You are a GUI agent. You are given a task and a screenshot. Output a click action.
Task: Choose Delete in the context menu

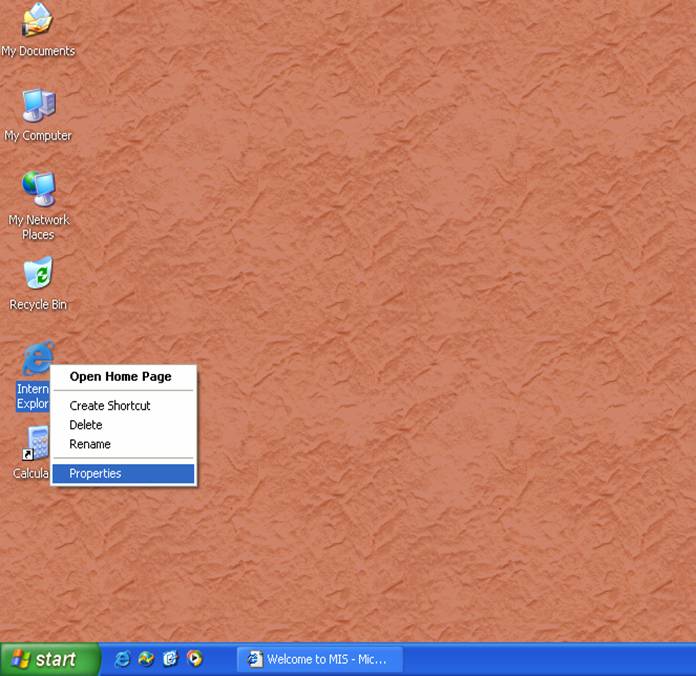(86, 425)
